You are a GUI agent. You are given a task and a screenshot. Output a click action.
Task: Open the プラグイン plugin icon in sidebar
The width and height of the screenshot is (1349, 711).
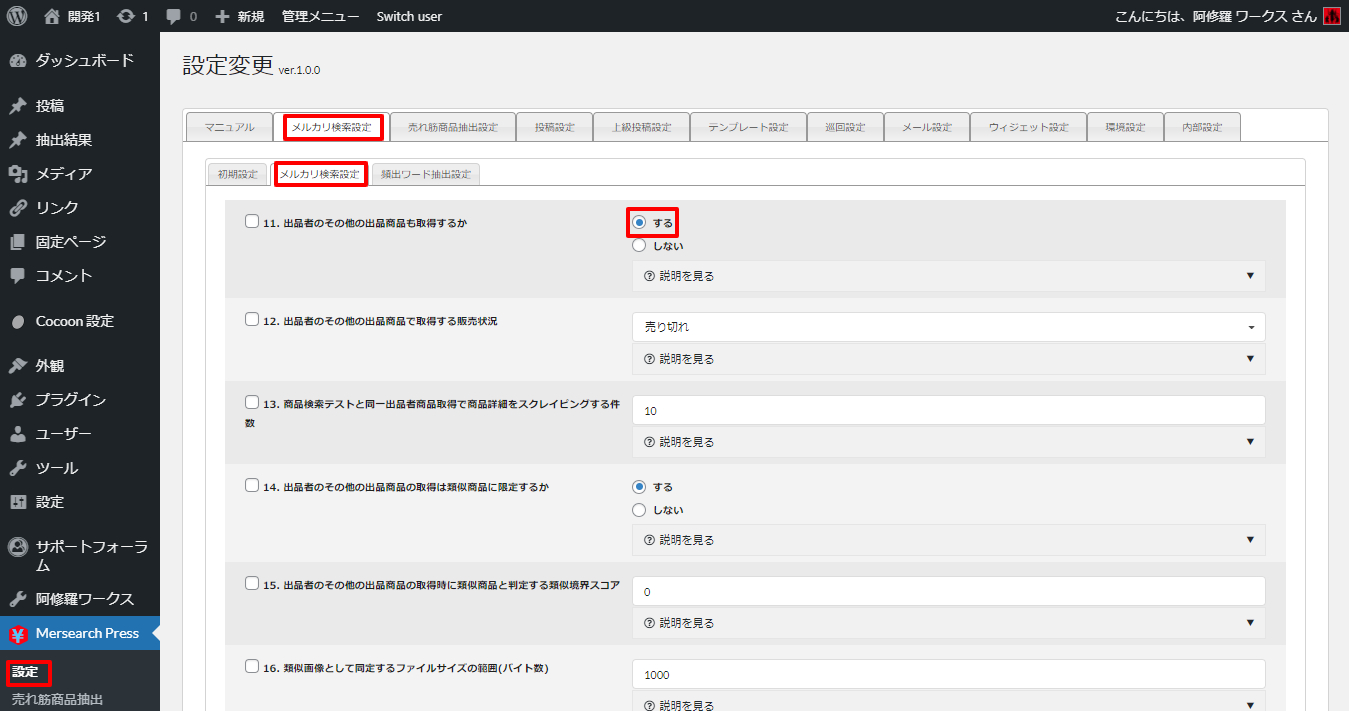(x=17, y=400)
